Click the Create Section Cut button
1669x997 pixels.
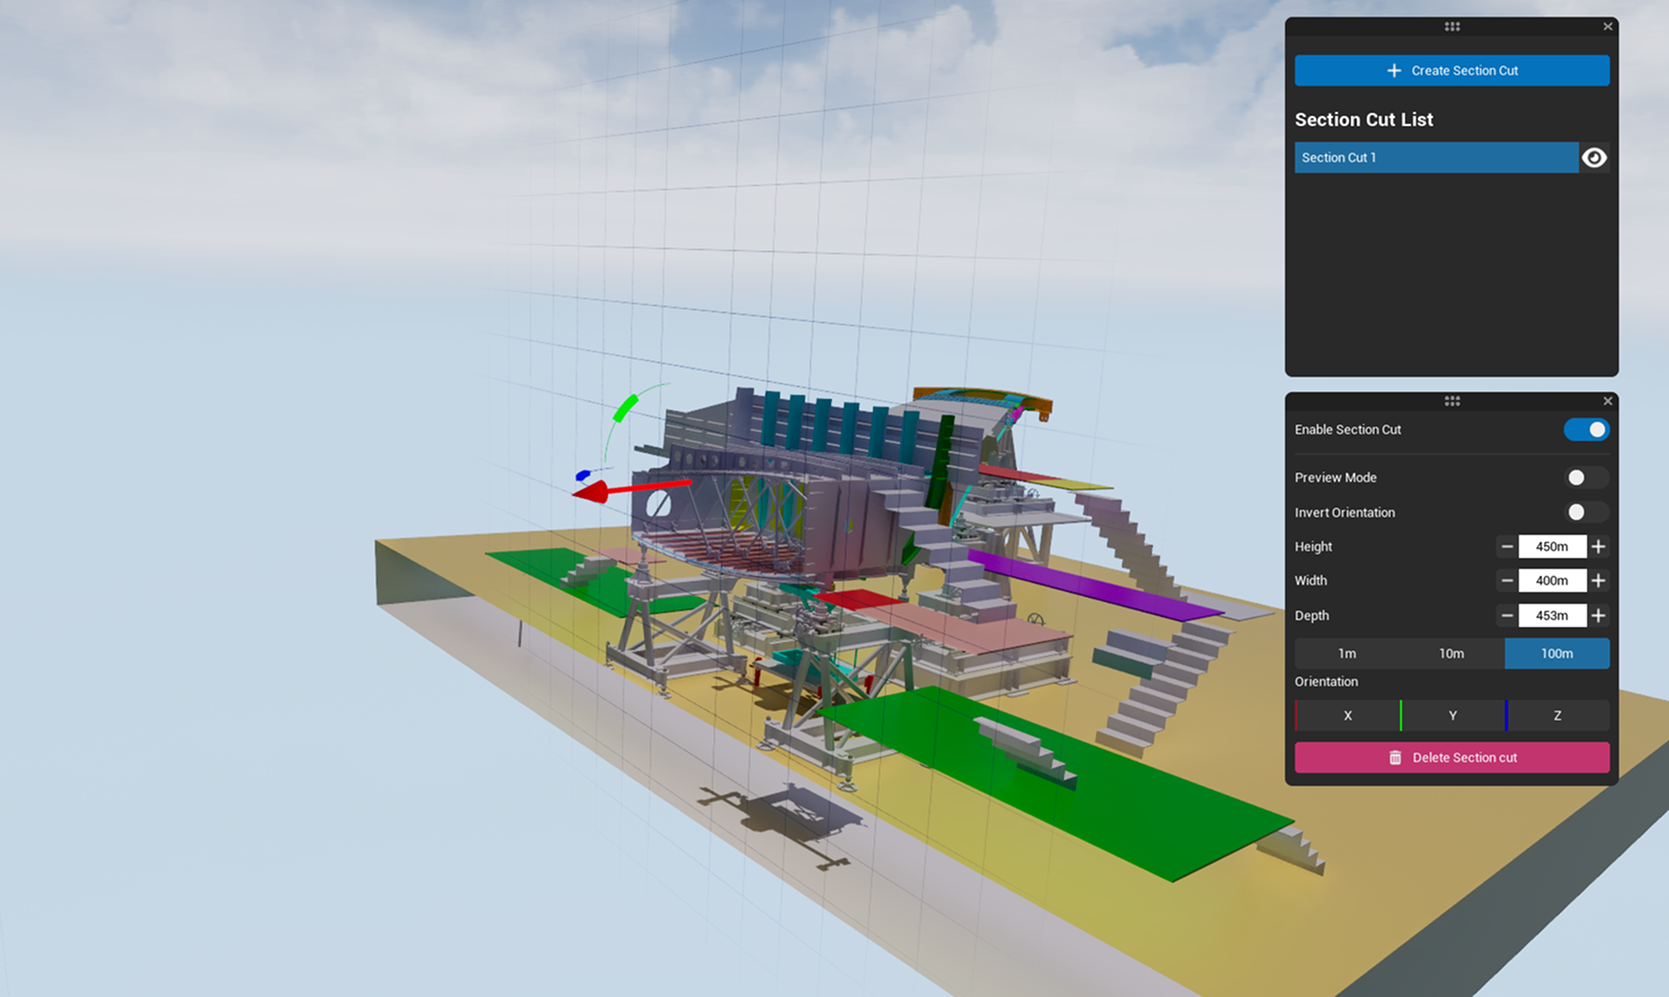click(1451, 71)
